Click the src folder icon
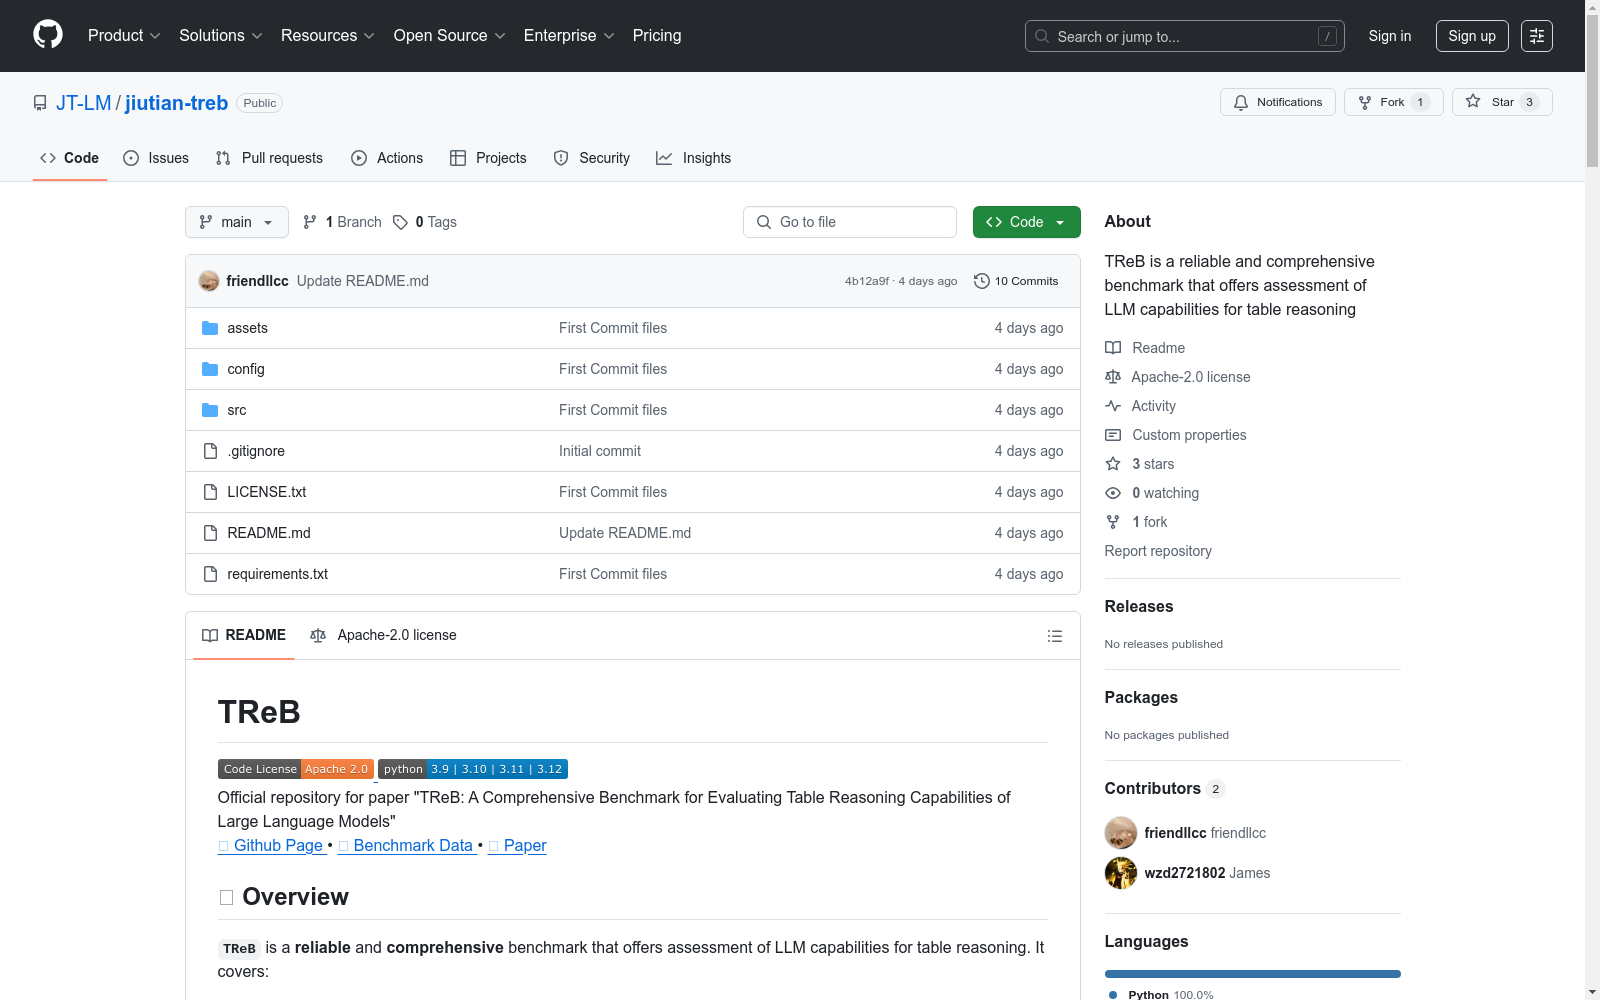Image resolution: width=1600 pixels, height=1000 pixels. coord(210,410)
